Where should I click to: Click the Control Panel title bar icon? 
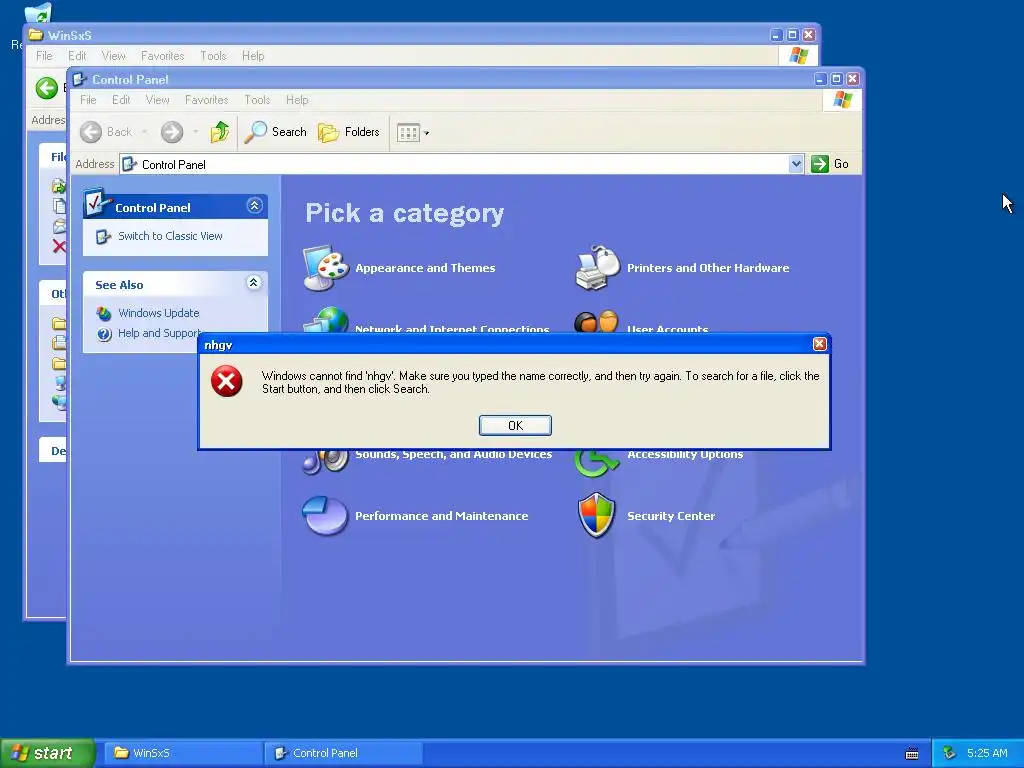[x=79, y=79]
